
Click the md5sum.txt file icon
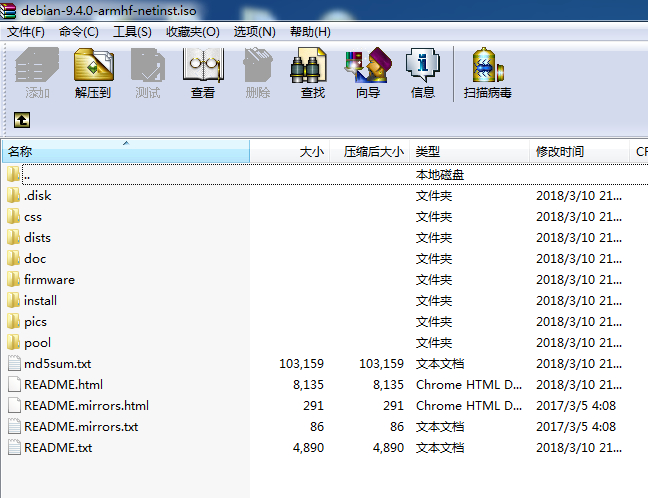[x=14, y=364]
